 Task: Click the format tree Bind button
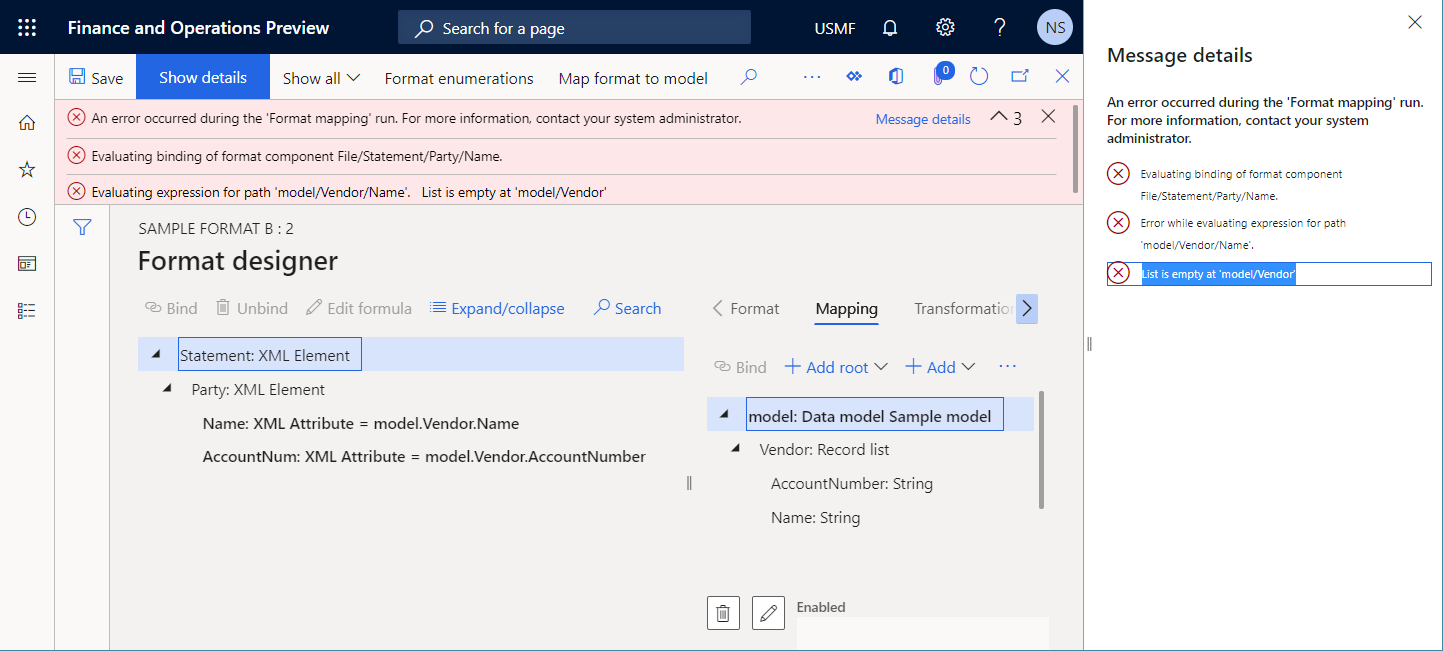point(171,308)
